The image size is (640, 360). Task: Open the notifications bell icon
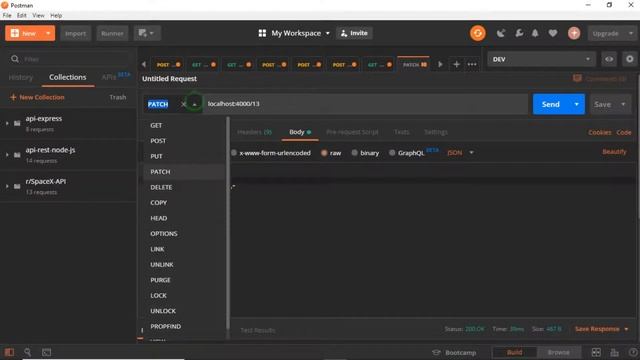[x=535, y=33]
